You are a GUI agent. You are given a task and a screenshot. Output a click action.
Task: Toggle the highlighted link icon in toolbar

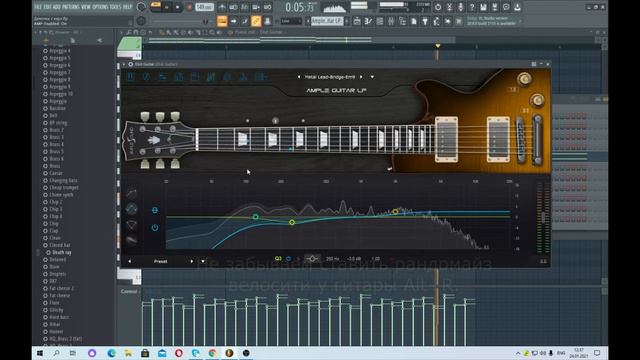click(256, 21)
